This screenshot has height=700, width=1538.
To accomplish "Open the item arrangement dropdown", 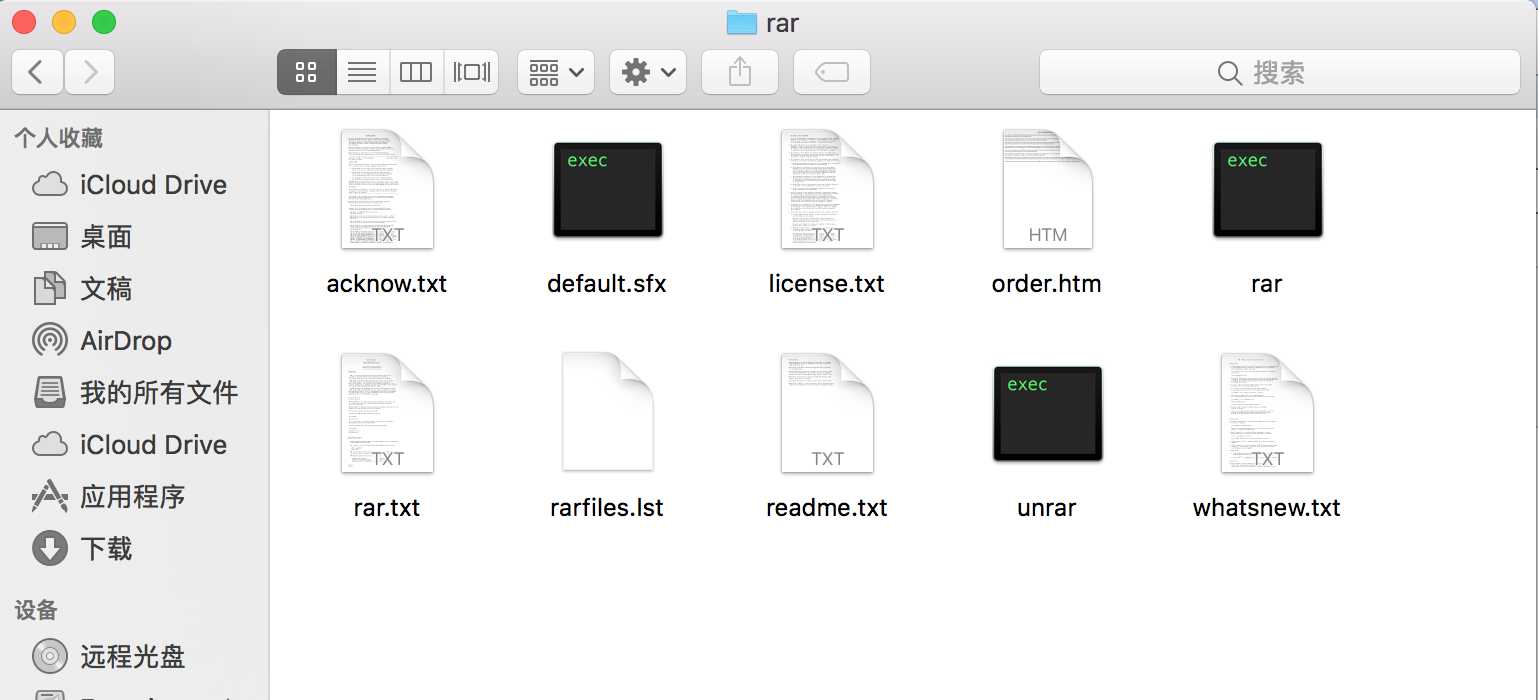I will pyautogui.click(x=556, y=72).
